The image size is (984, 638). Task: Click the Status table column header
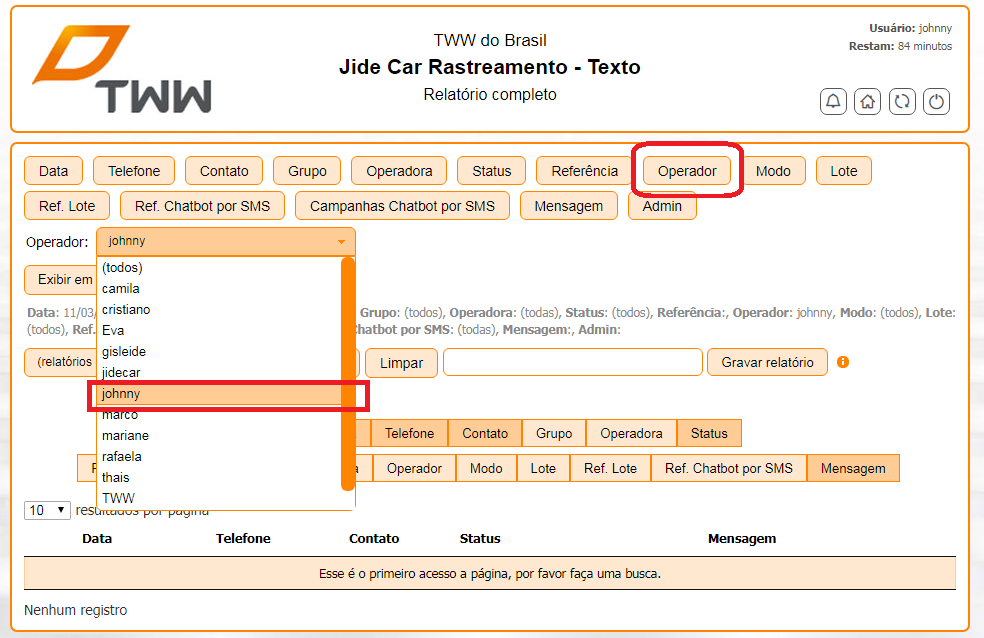pos(479,538)
